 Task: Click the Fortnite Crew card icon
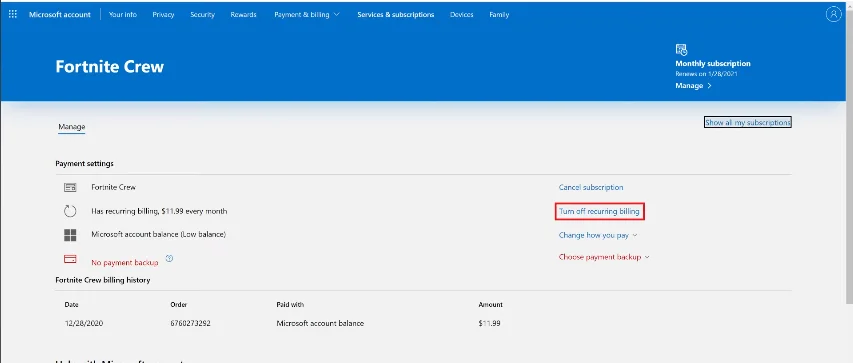point(70,187)
